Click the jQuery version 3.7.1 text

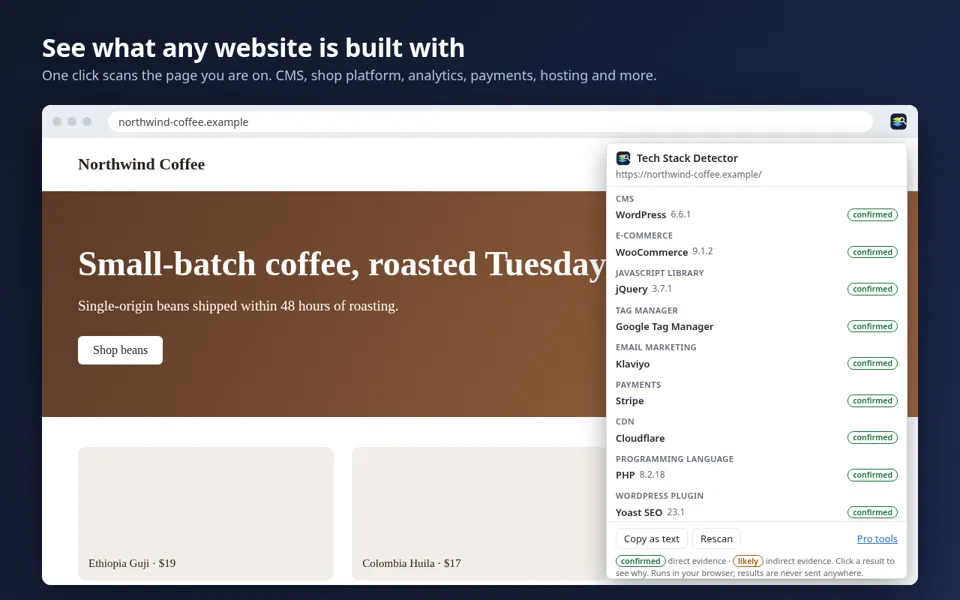662,288
